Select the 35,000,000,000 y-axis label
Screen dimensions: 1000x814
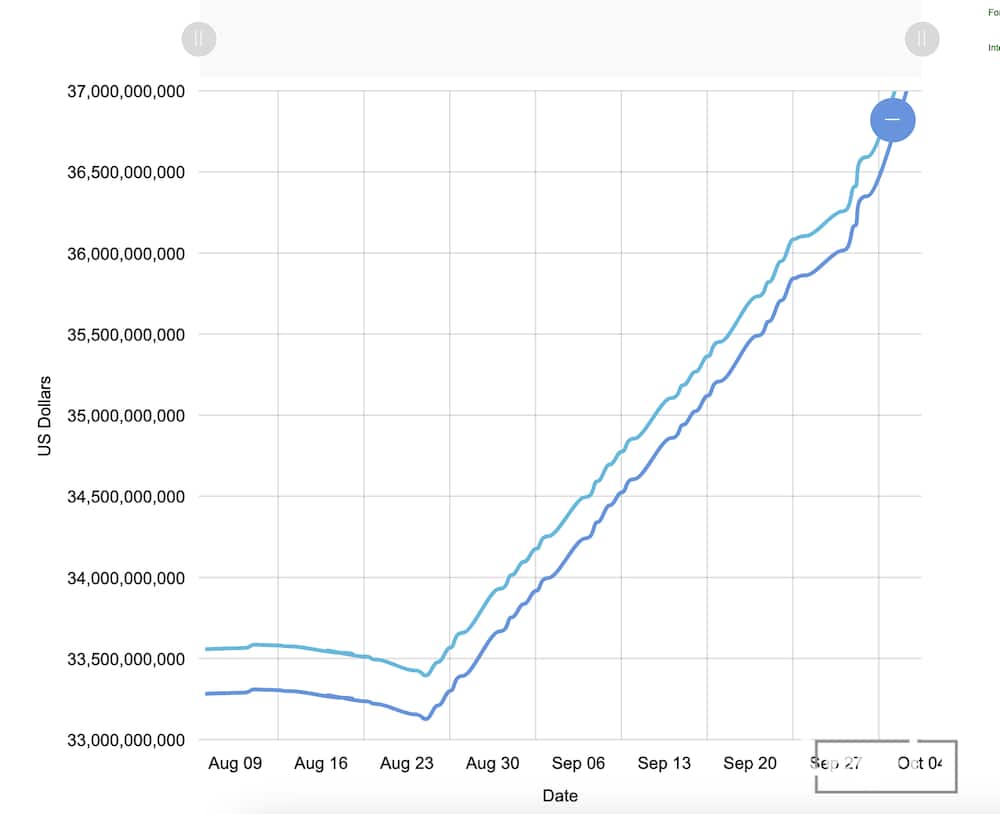126,416
